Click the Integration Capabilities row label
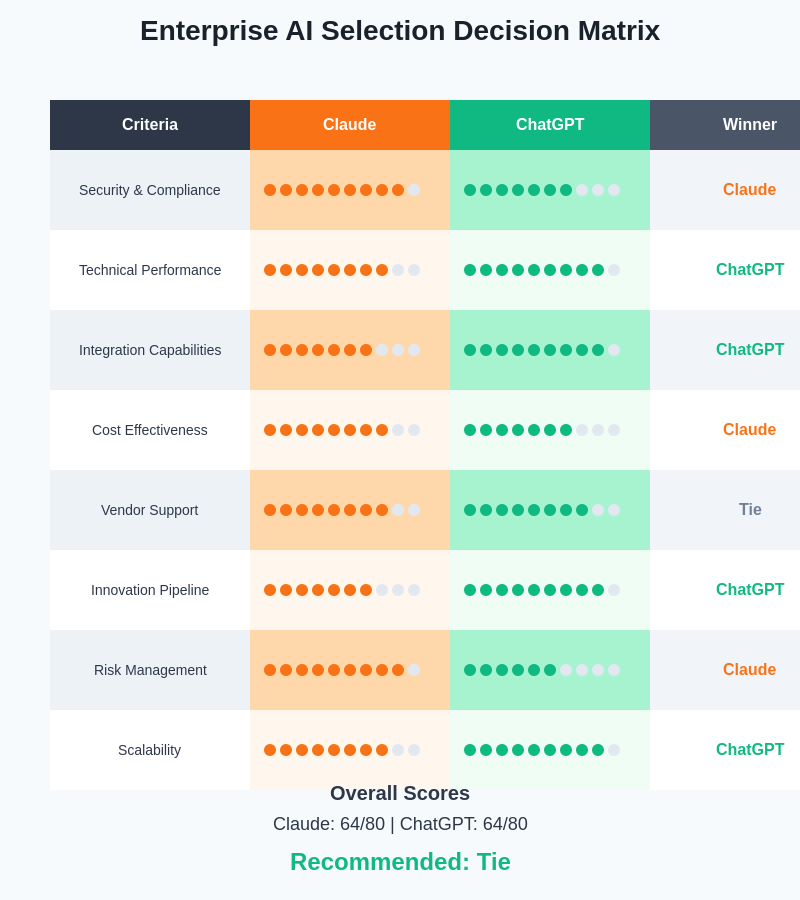Viewport: 800px width, 900px height. point(150,350)
